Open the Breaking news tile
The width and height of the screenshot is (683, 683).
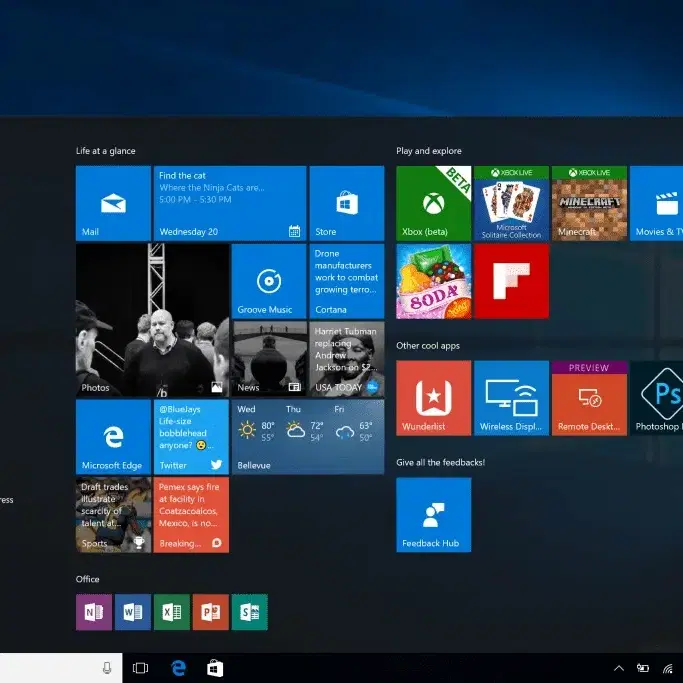click(x=191, y=515)
